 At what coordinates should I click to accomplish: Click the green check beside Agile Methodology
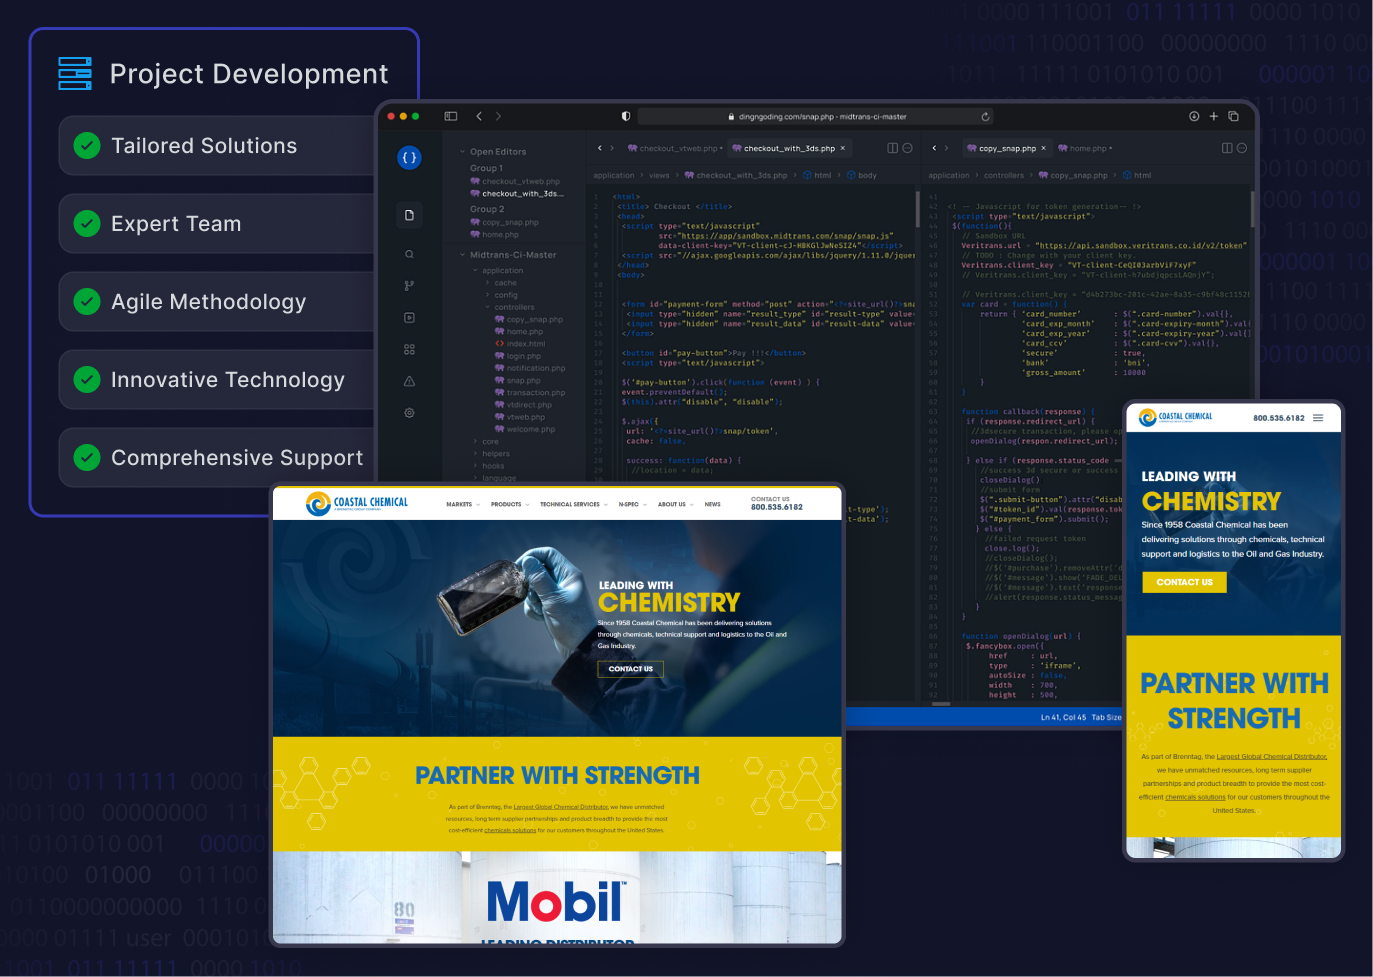[87, 302]
